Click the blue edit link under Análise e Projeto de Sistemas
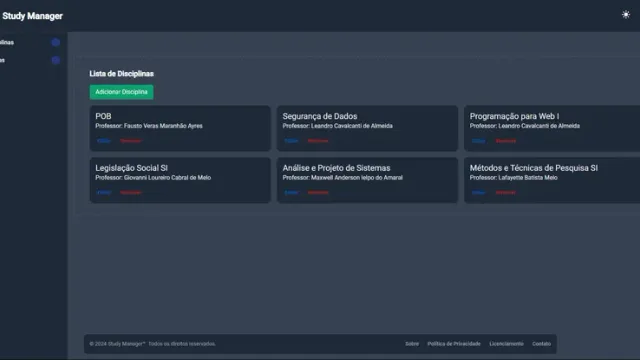The height and width of the screenshot is (360, 640). coord(291,192)
